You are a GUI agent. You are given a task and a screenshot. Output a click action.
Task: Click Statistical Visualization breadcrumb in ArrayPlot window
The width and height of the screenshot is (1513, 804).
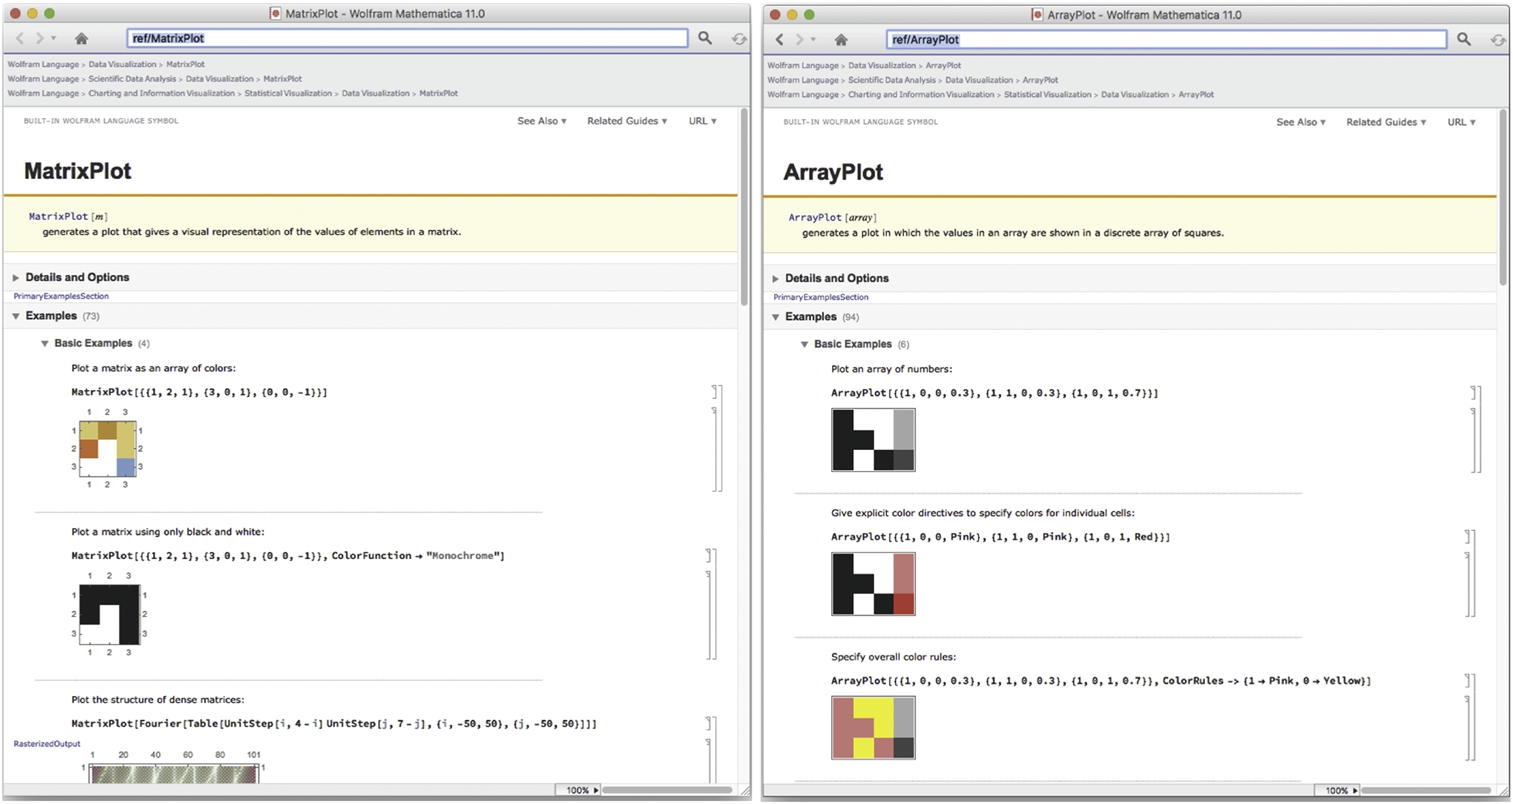coord(1048,95)
